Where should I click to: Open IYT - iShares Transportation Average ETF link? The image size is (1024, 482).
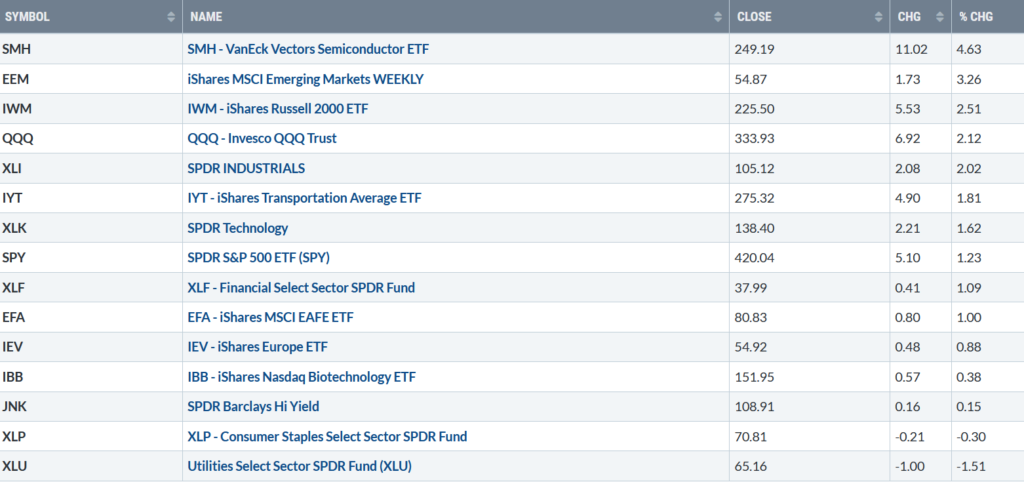pyautogui.click(x=304, y=198)
